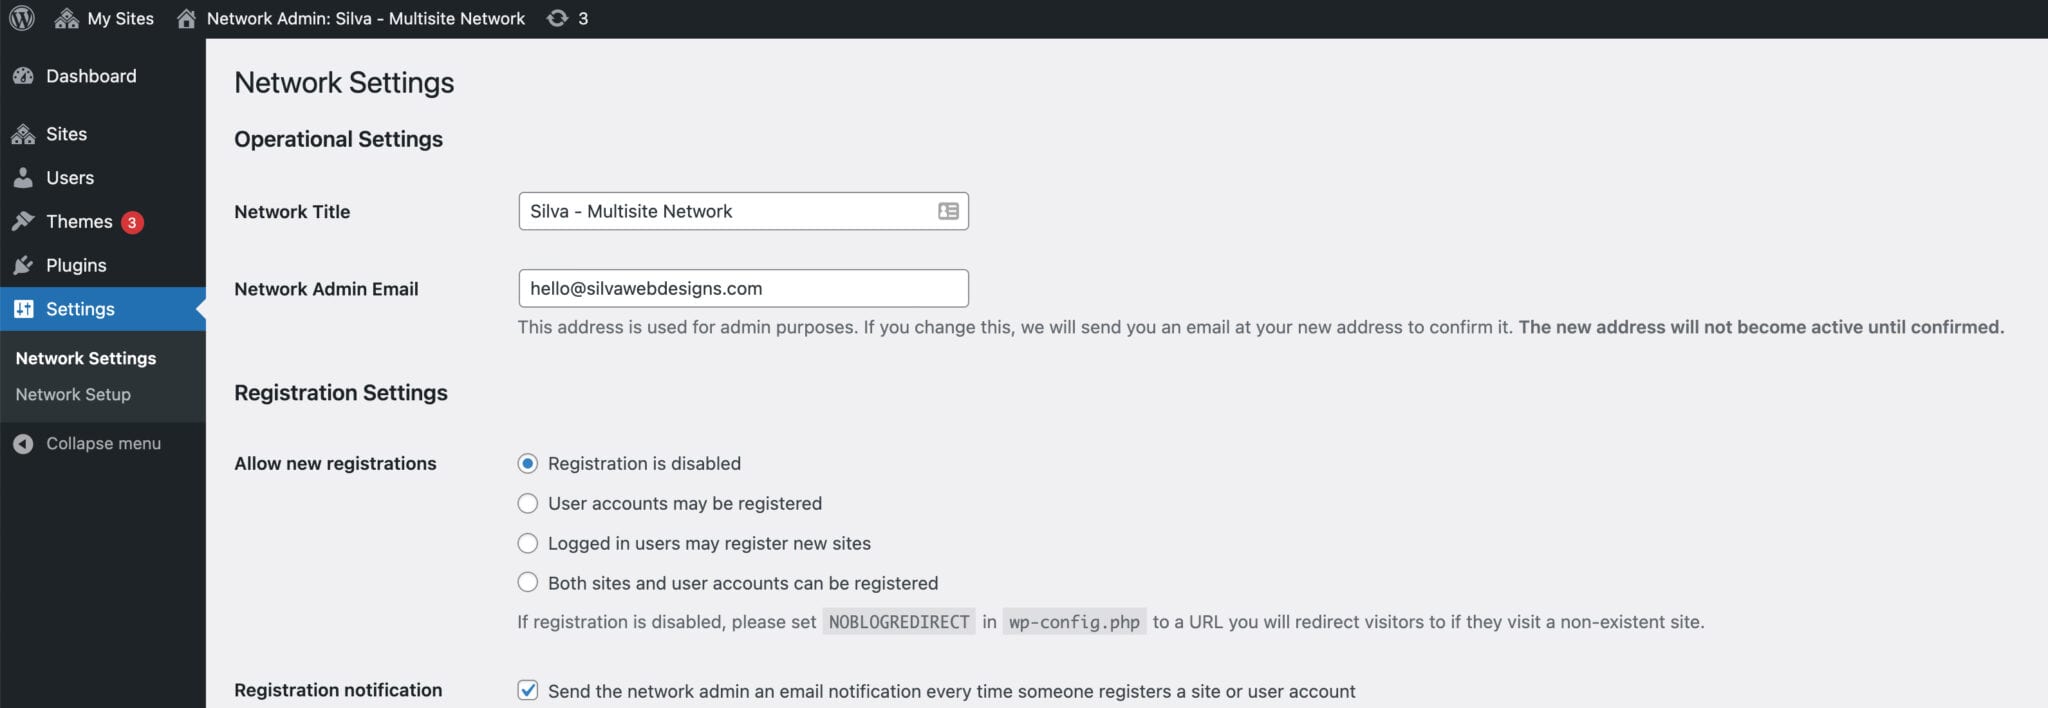The width and height of the screenshot is (2048, 708).
Task: Select Registration is disabled option
Action: click(528, 463)
